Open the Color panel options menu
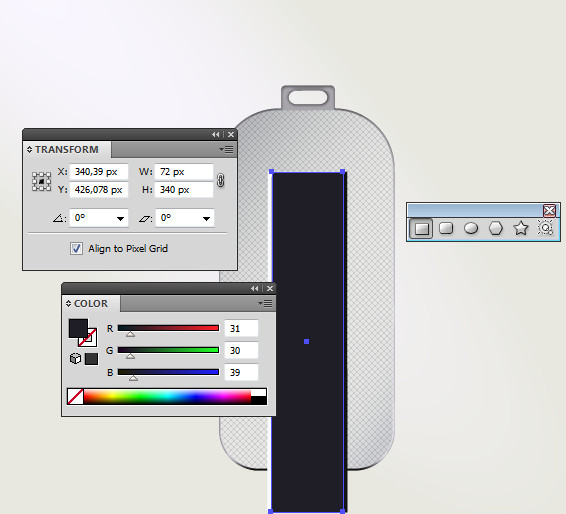The height and width of the screenshot is (514, 566). coord(266,304)
